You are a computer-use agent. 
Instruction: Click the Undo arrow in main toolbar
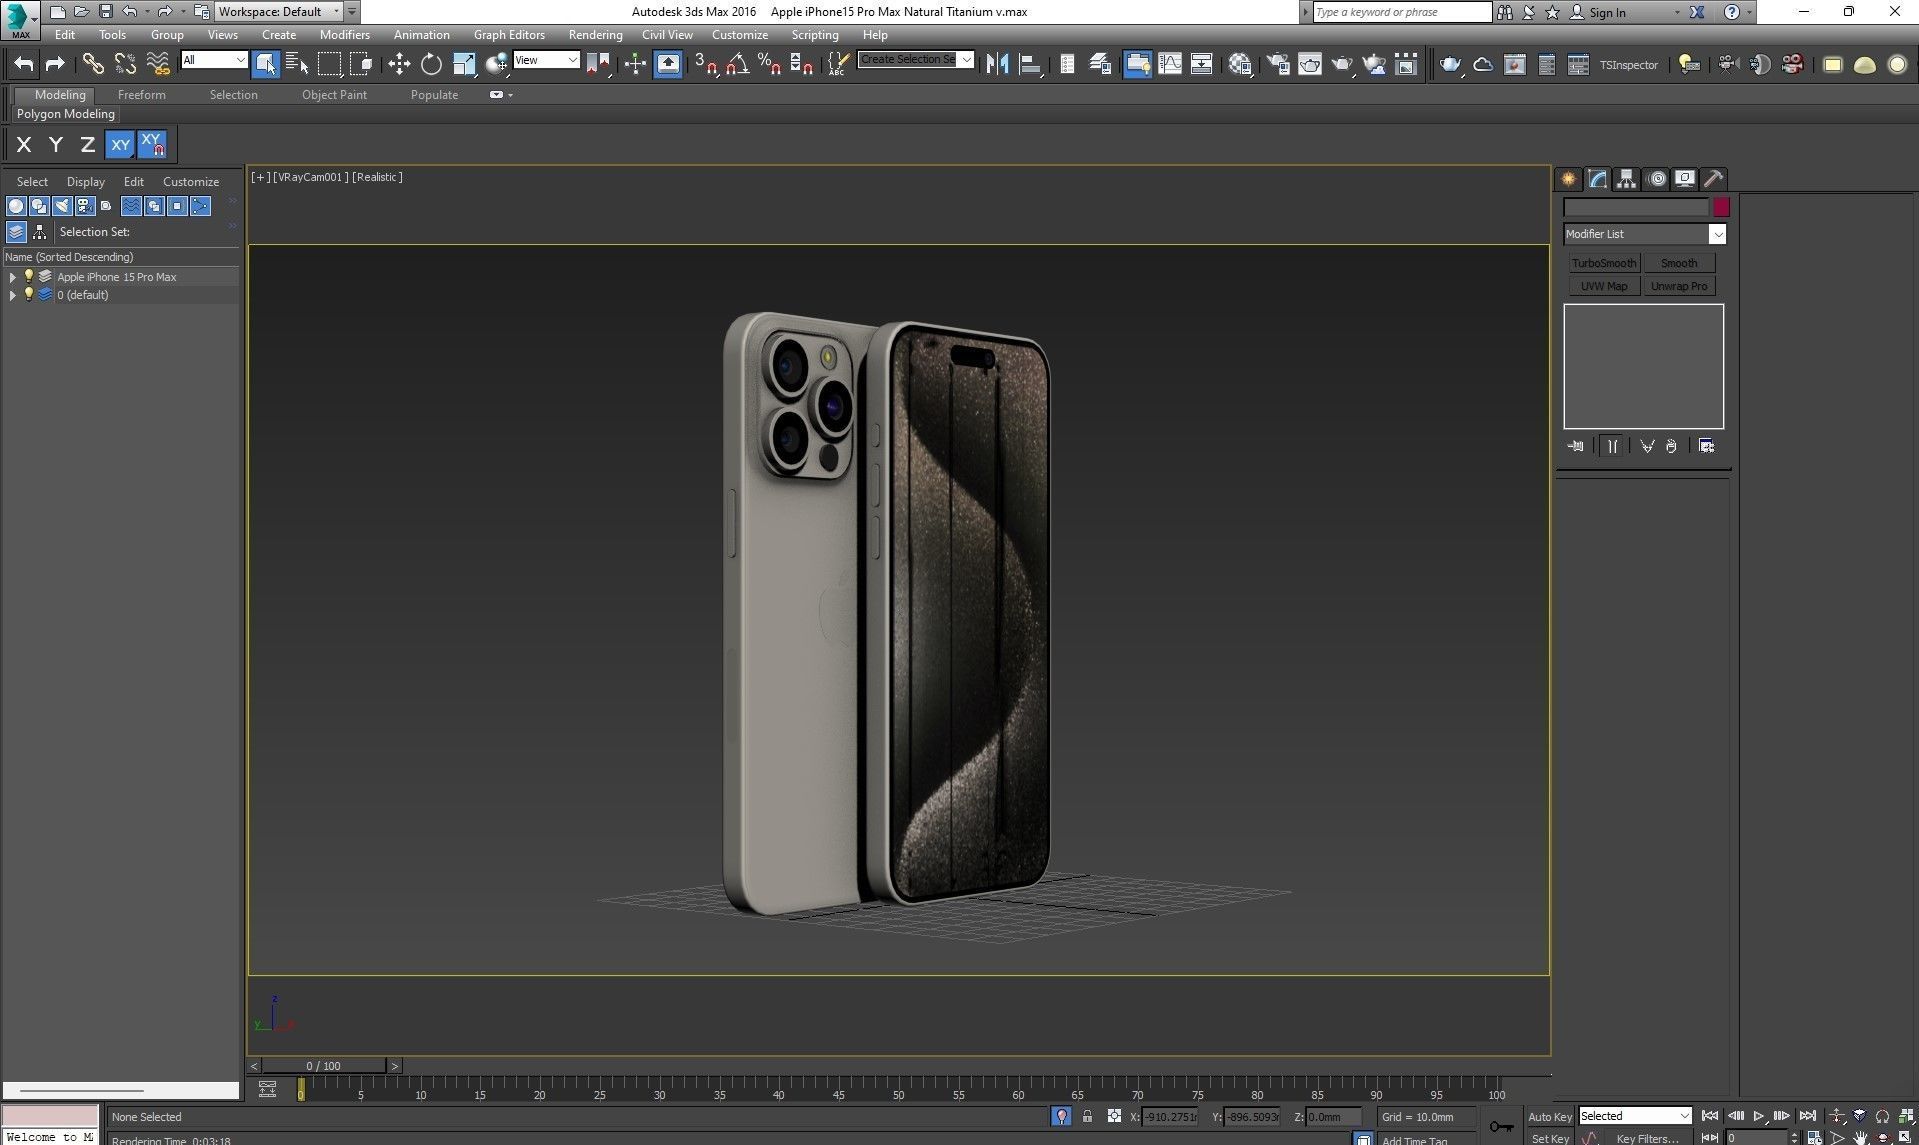(23, 64)
